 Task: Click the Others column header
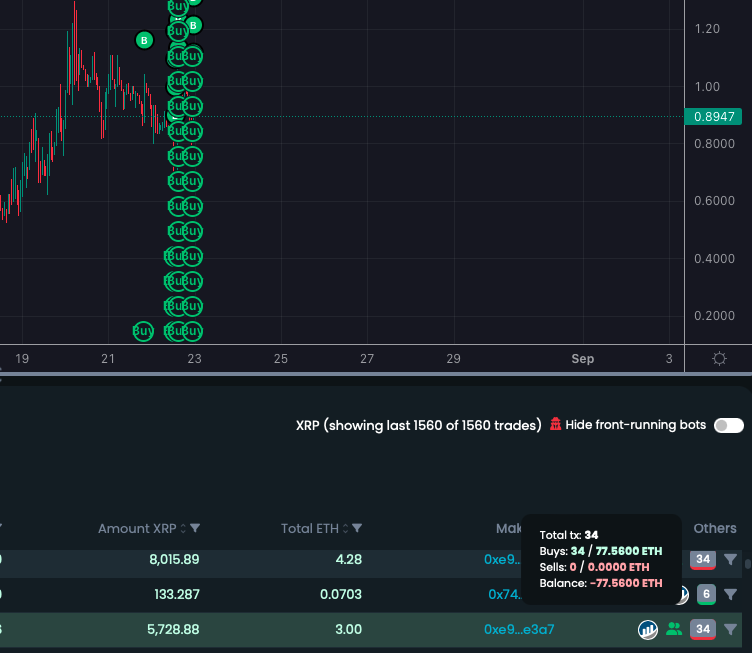(x=715, y=528)
